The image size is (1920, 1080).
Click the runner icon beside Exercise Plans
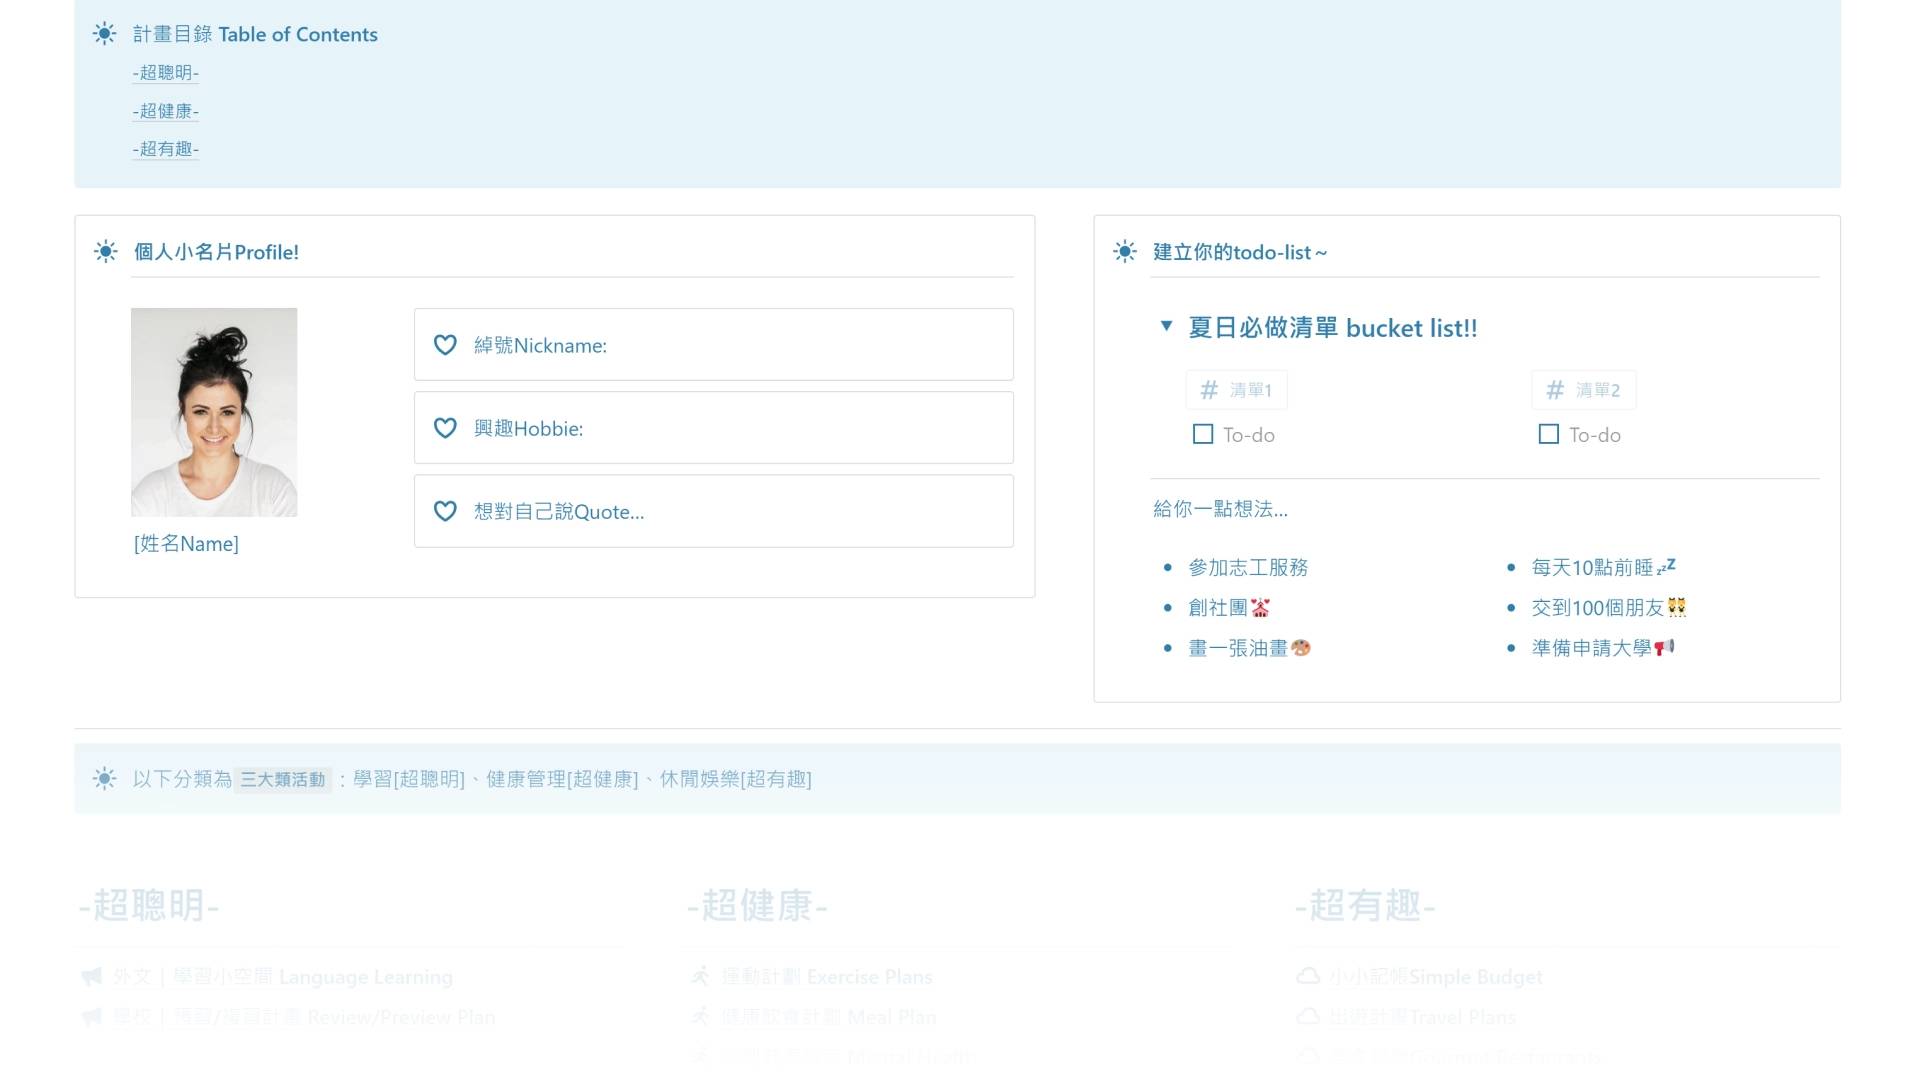click(x=701, y=976)
